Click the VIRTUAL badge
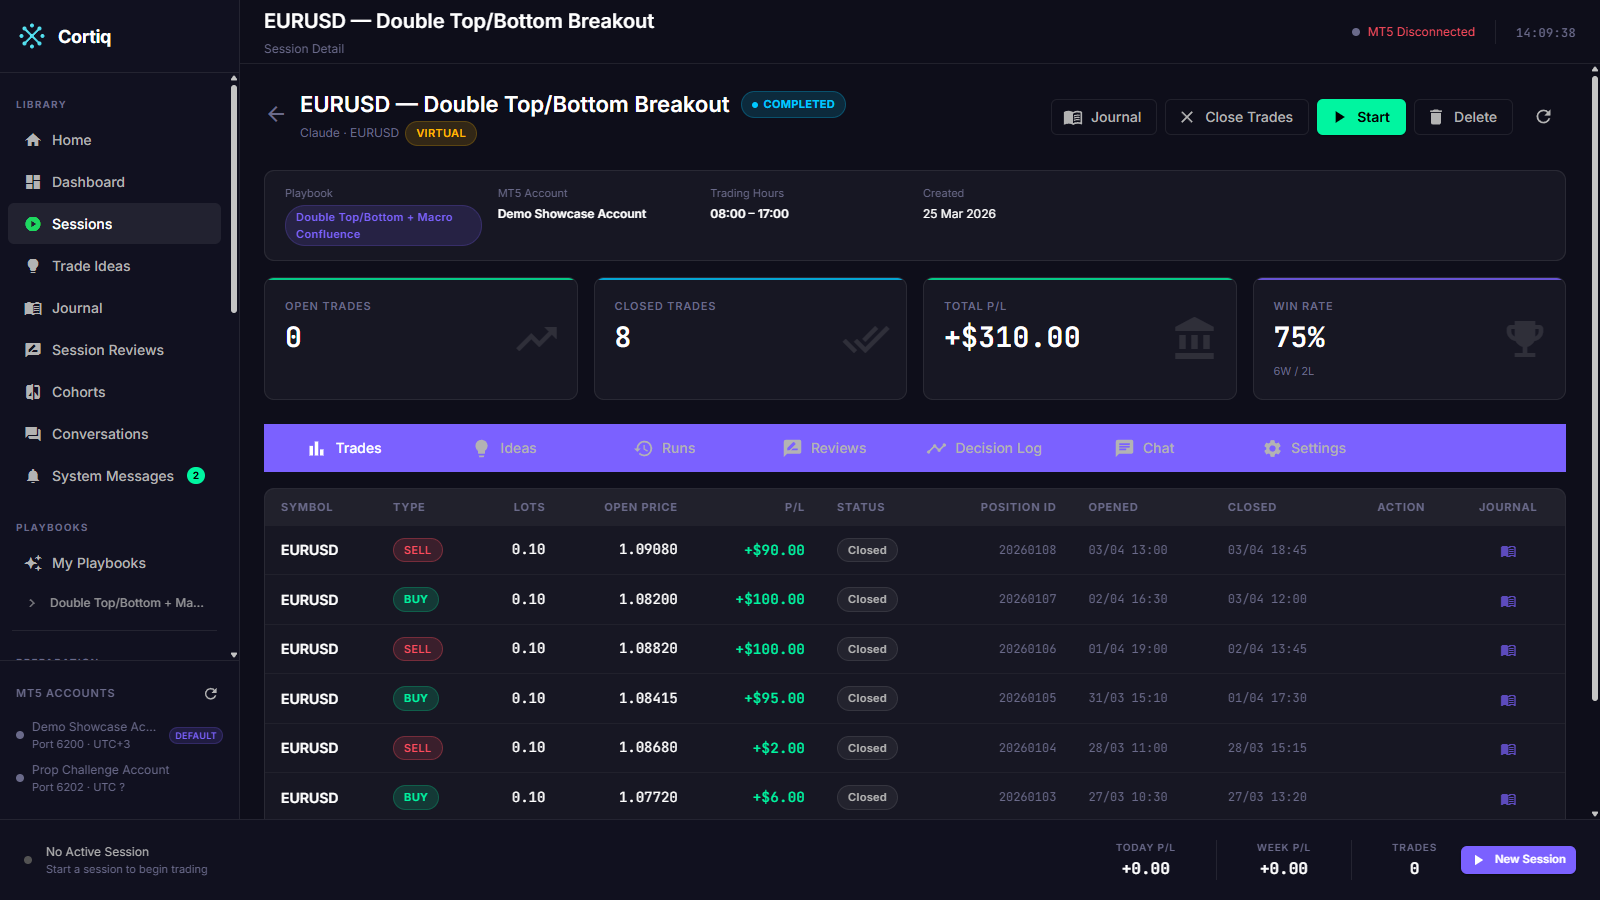 pyautogui.click(x=441, y=133)
